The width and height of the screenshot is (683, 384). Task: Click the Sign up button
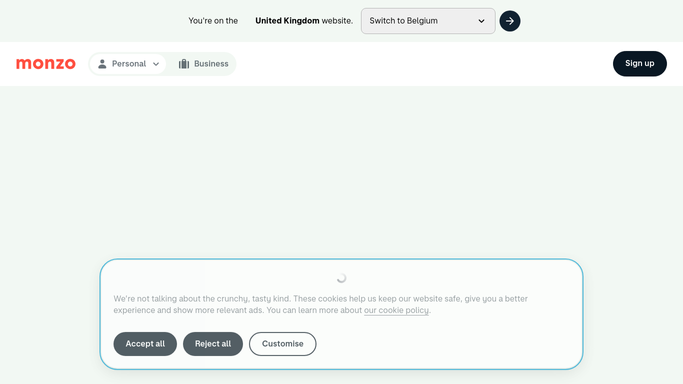point(639,64)
